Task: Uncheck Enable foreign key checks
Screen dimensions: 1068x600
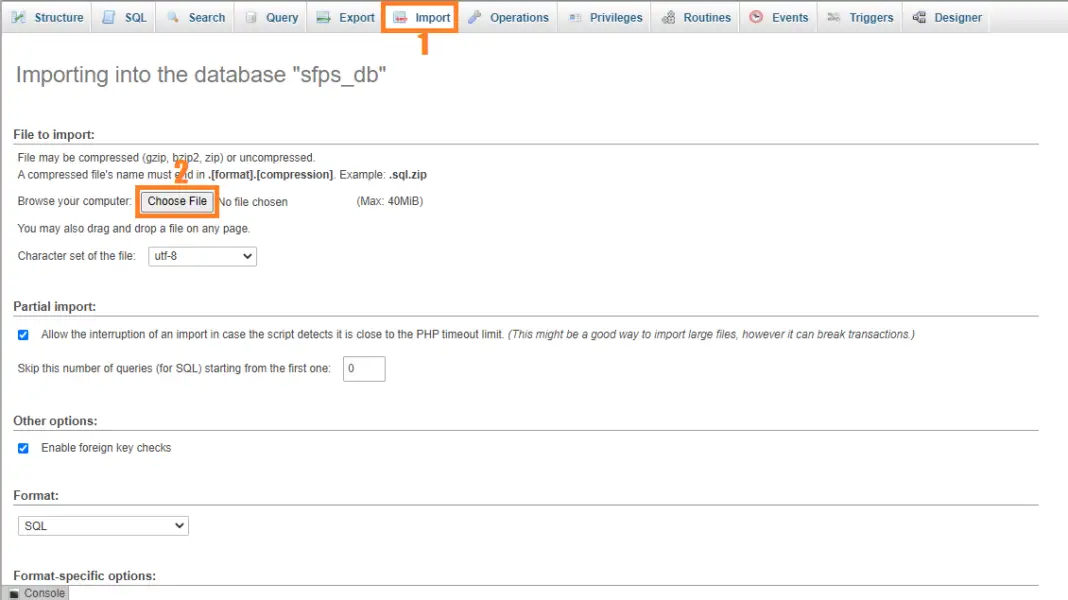Action: [x=23, y=448]
